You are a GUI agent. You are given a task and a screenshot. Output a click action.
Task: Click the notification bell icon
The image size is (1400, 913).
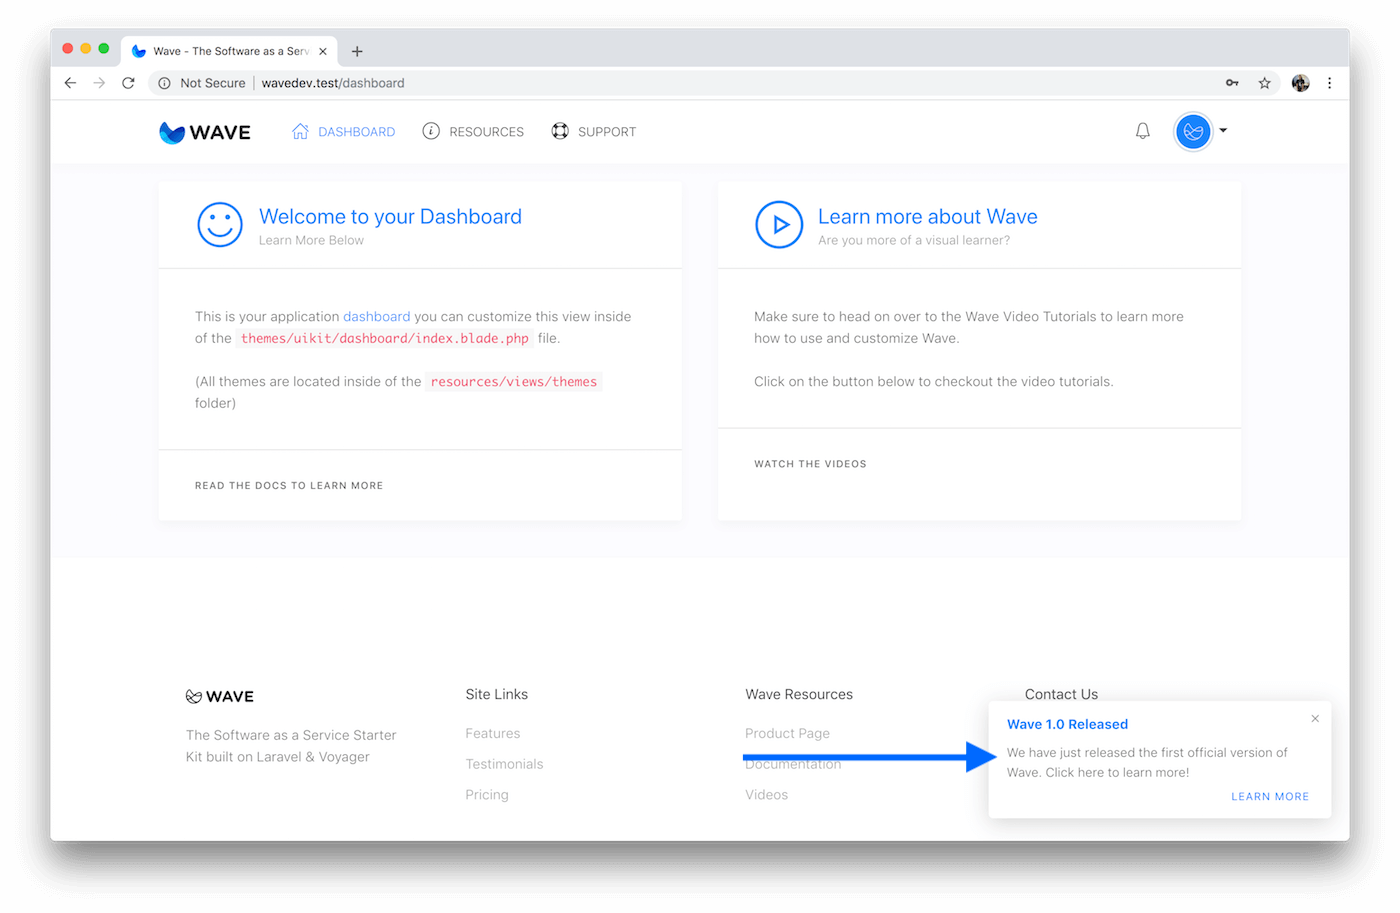1142,131
